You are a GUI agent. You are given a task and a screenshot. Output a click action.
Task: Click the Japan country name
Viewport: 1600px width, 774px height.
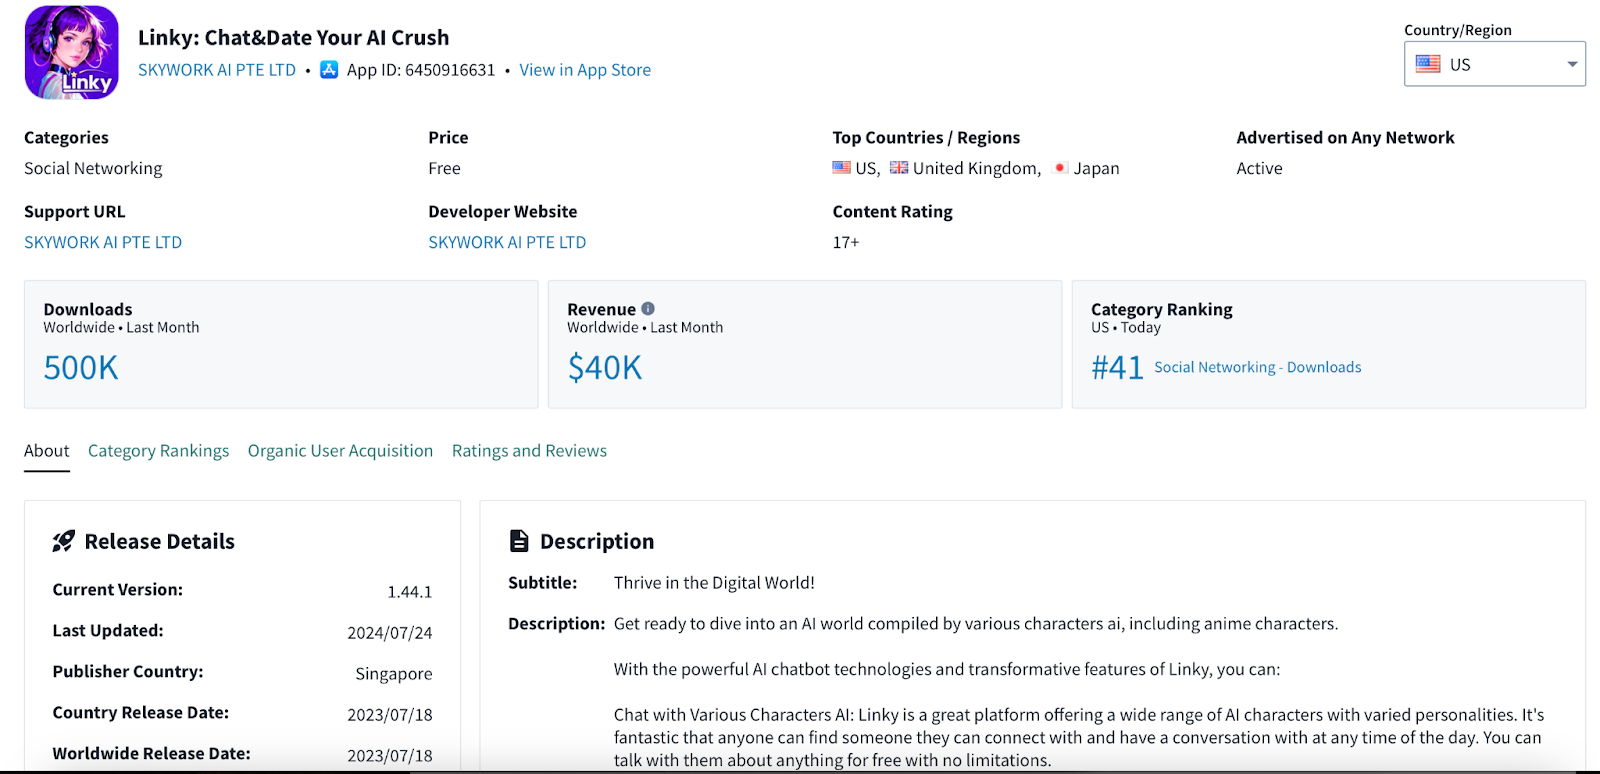(x=1096, y=168)
